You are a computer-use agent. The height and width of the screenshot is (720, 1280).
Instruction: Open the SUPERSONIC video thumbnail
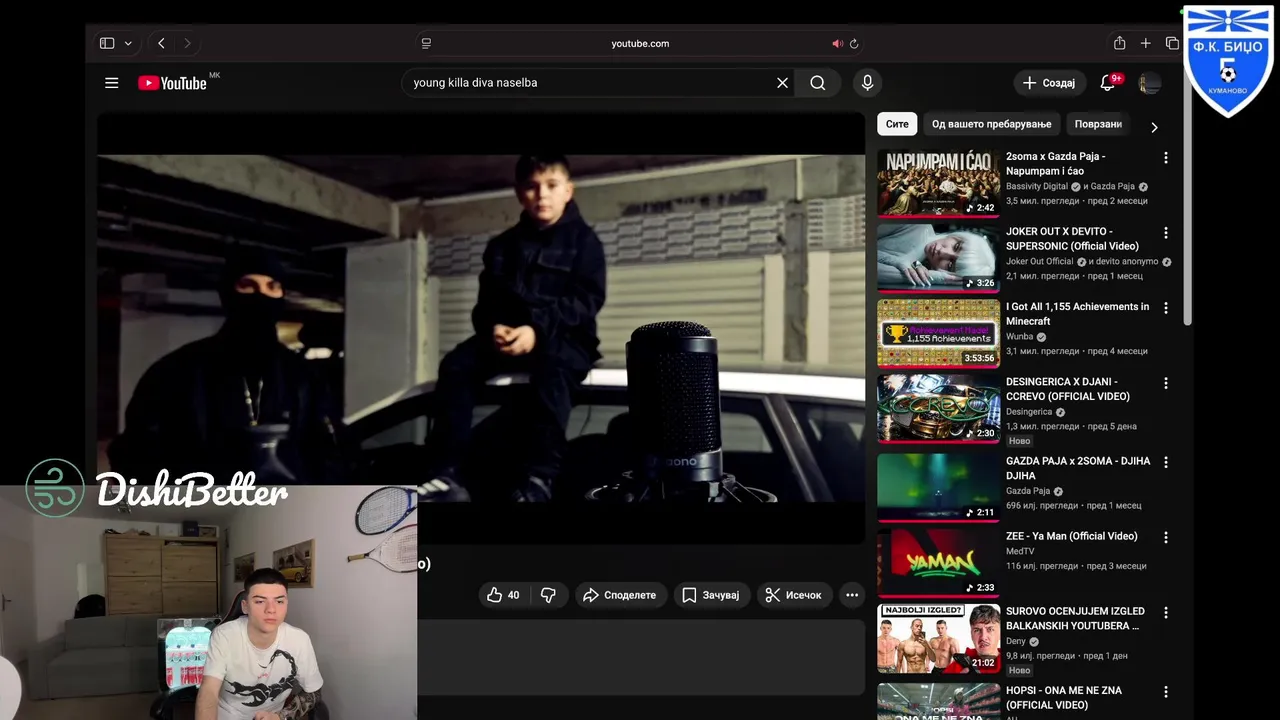coord(939,258)
